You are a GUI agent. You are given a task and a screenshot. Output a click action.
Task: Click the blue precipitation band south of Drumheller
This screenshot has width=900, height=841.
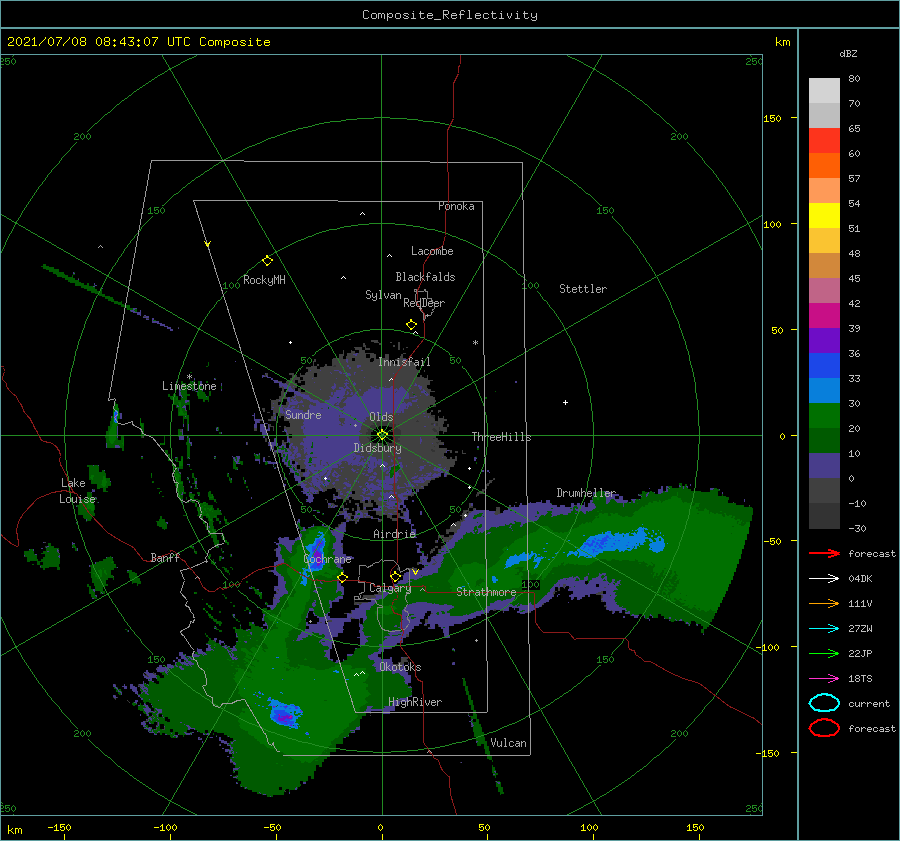pyautogui.click(x=623, y=542)
